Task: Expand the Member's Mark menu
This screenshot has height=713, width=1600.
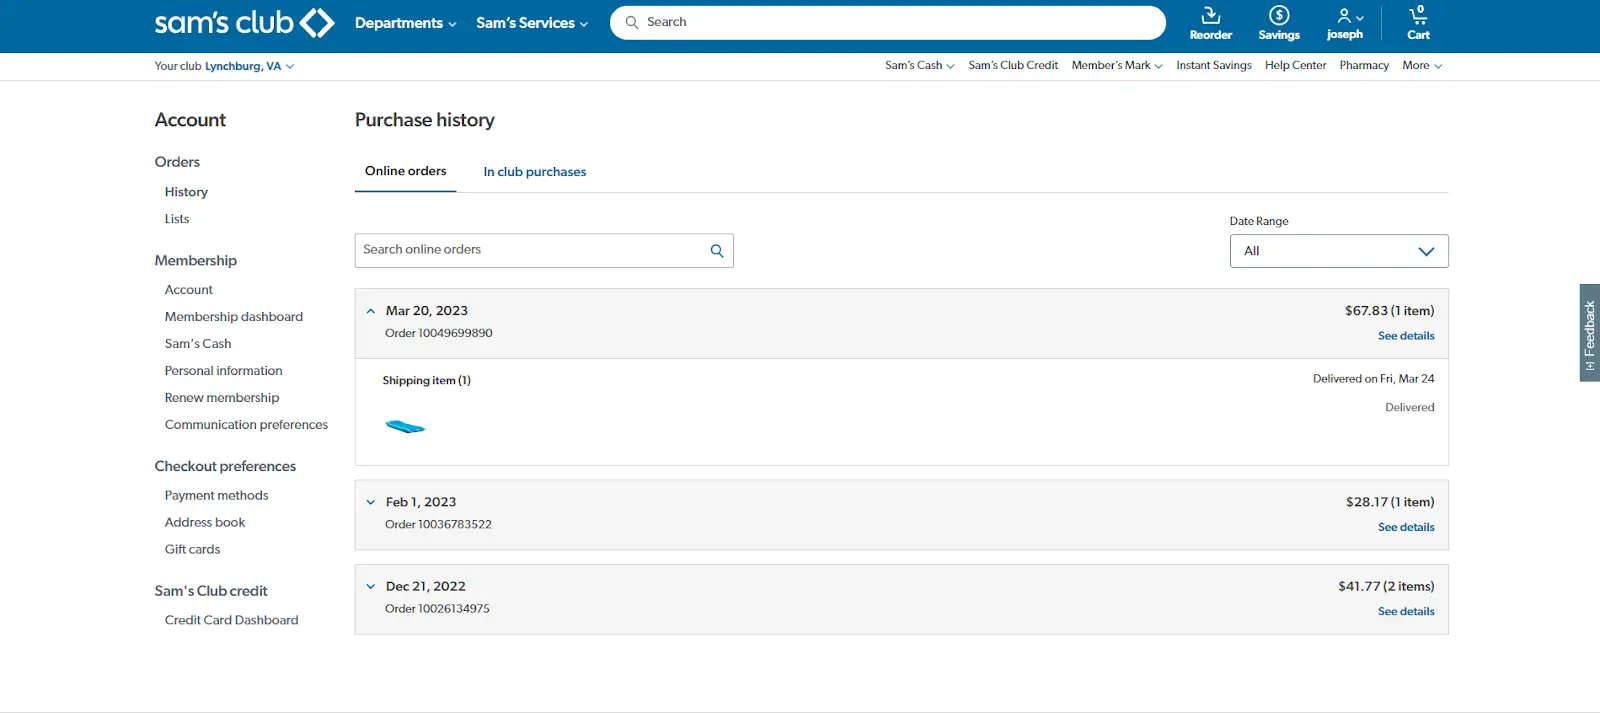Action: point(1117,65)
